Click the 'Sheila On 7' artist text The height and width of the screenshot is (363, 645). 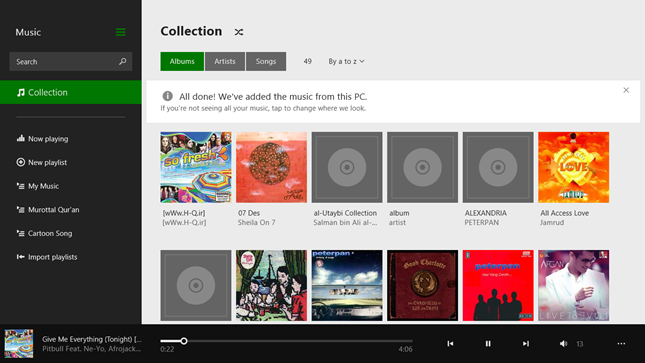(257, 223)
